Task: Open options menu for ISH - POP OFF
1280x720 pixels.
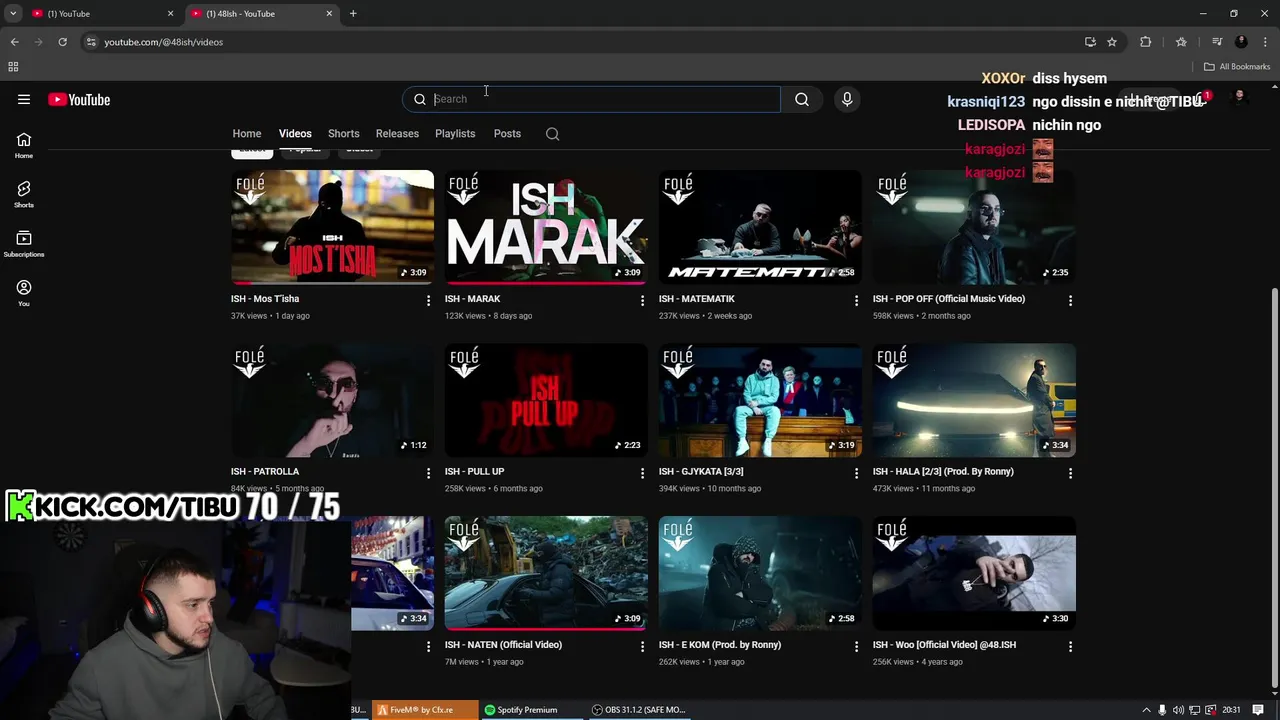Action: 1070,300
